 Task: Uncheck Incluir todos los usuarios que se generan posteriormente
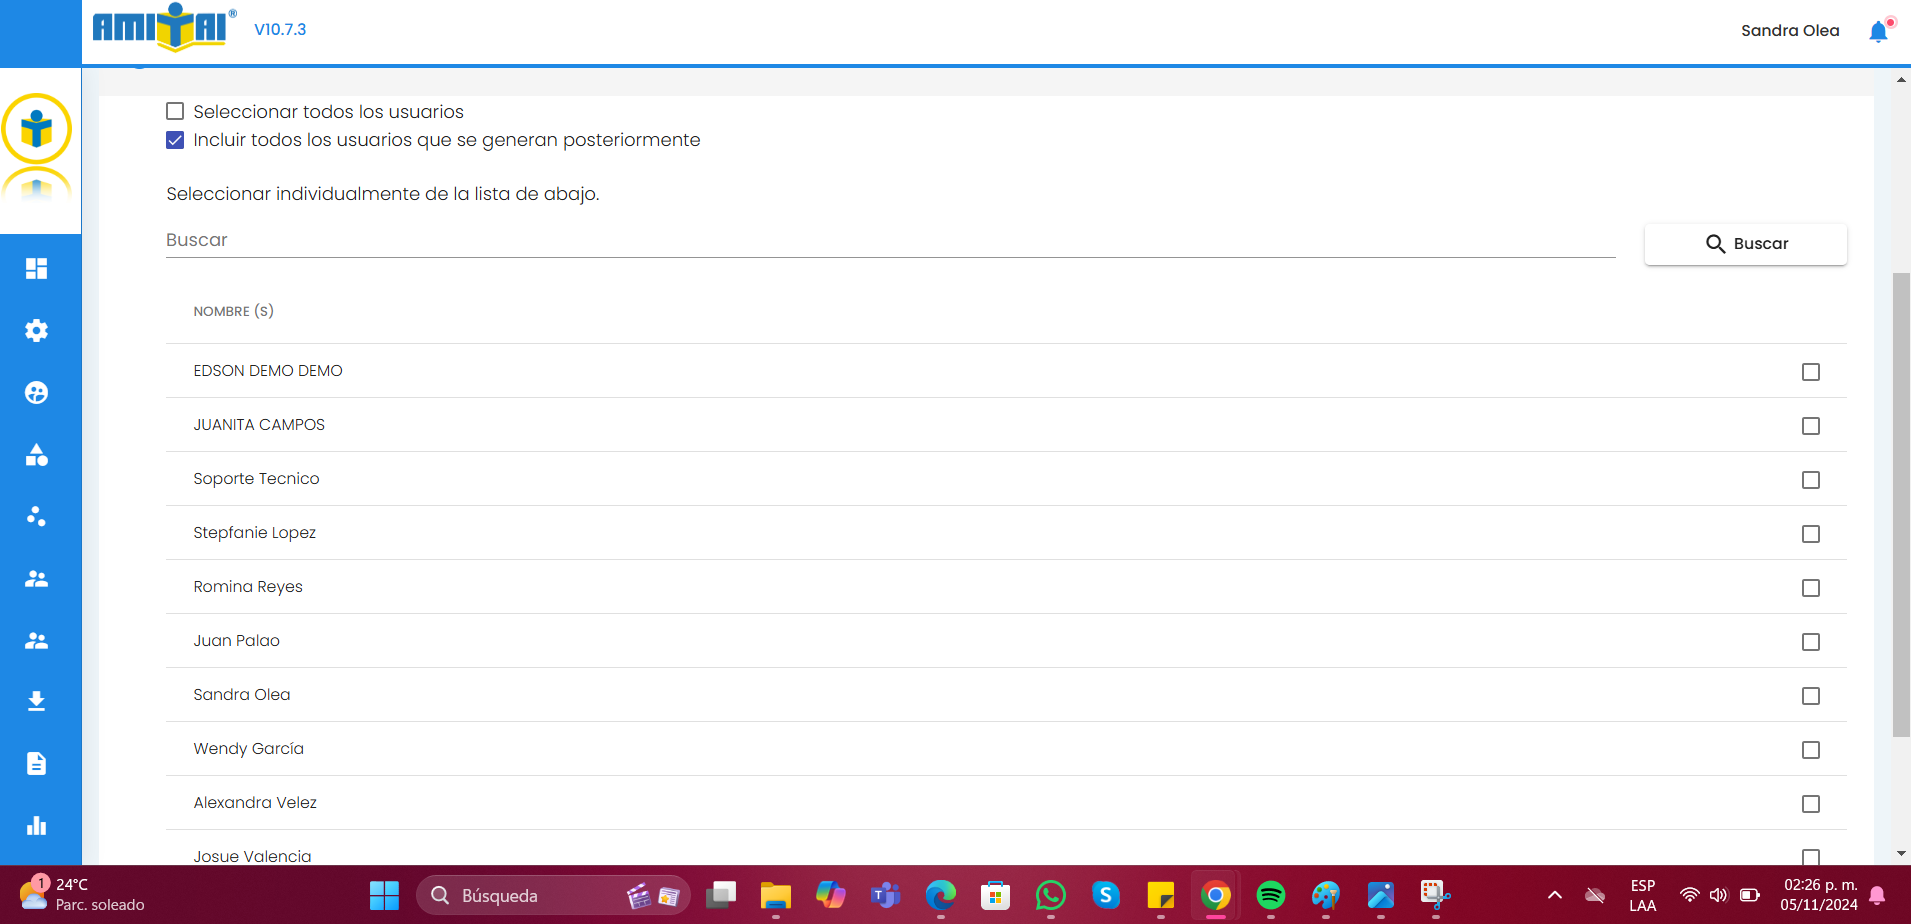(175, 140)
